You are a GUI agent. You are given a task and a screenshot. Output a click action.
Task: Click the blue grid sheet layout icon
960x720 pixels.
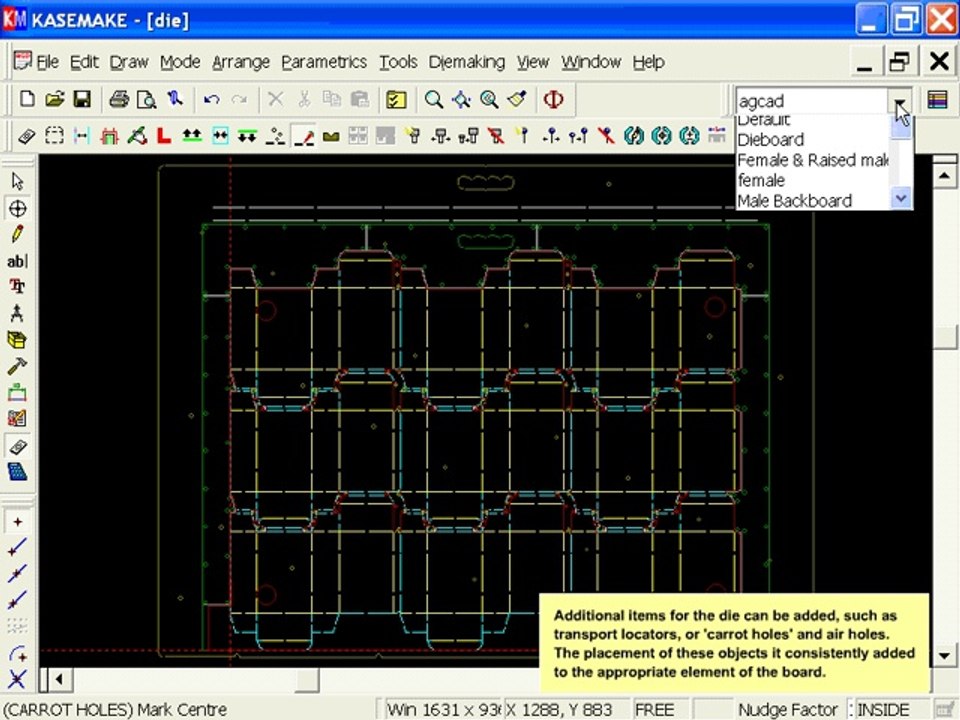[17, 472]
